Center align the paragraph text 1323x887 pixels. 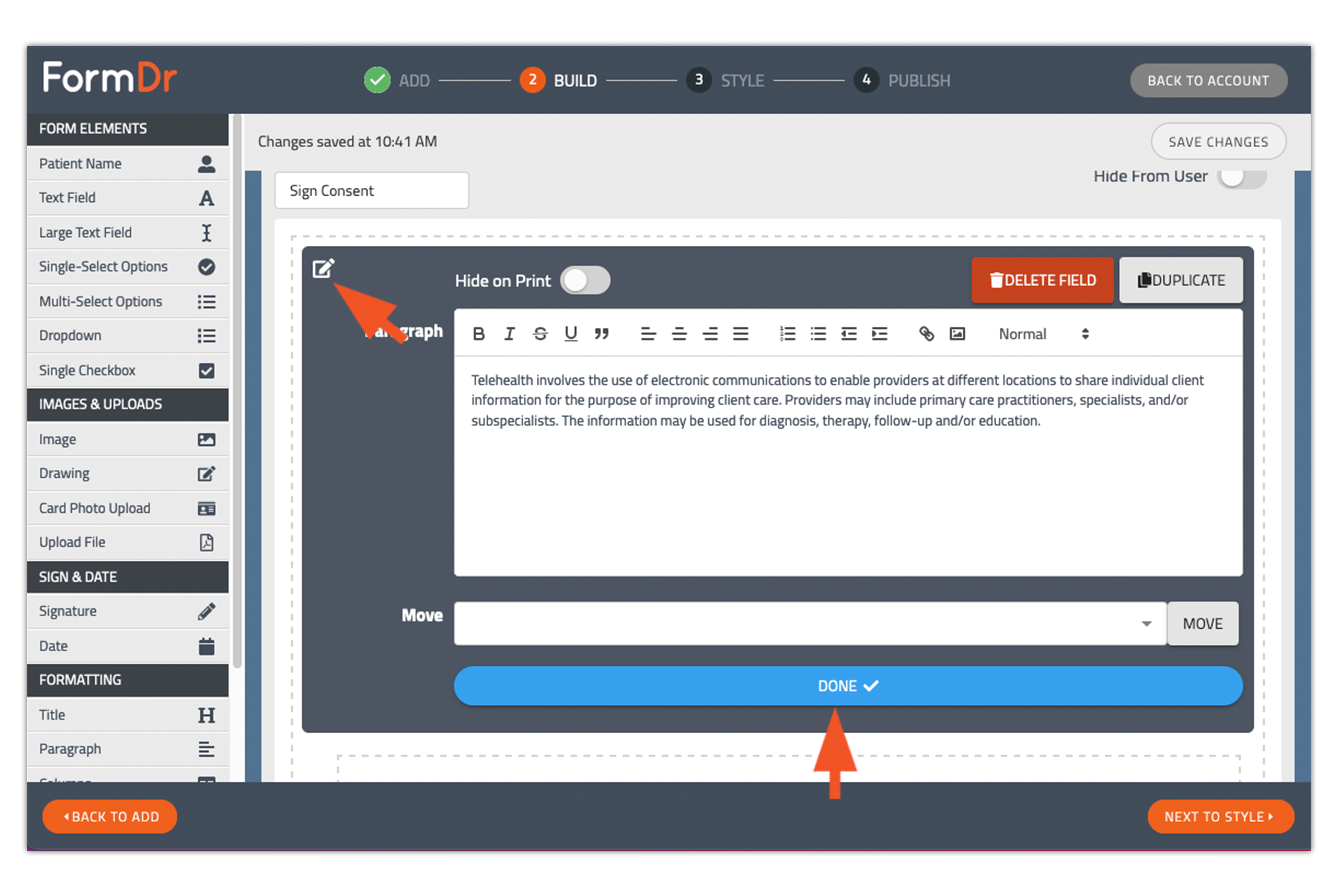point(679,334)
